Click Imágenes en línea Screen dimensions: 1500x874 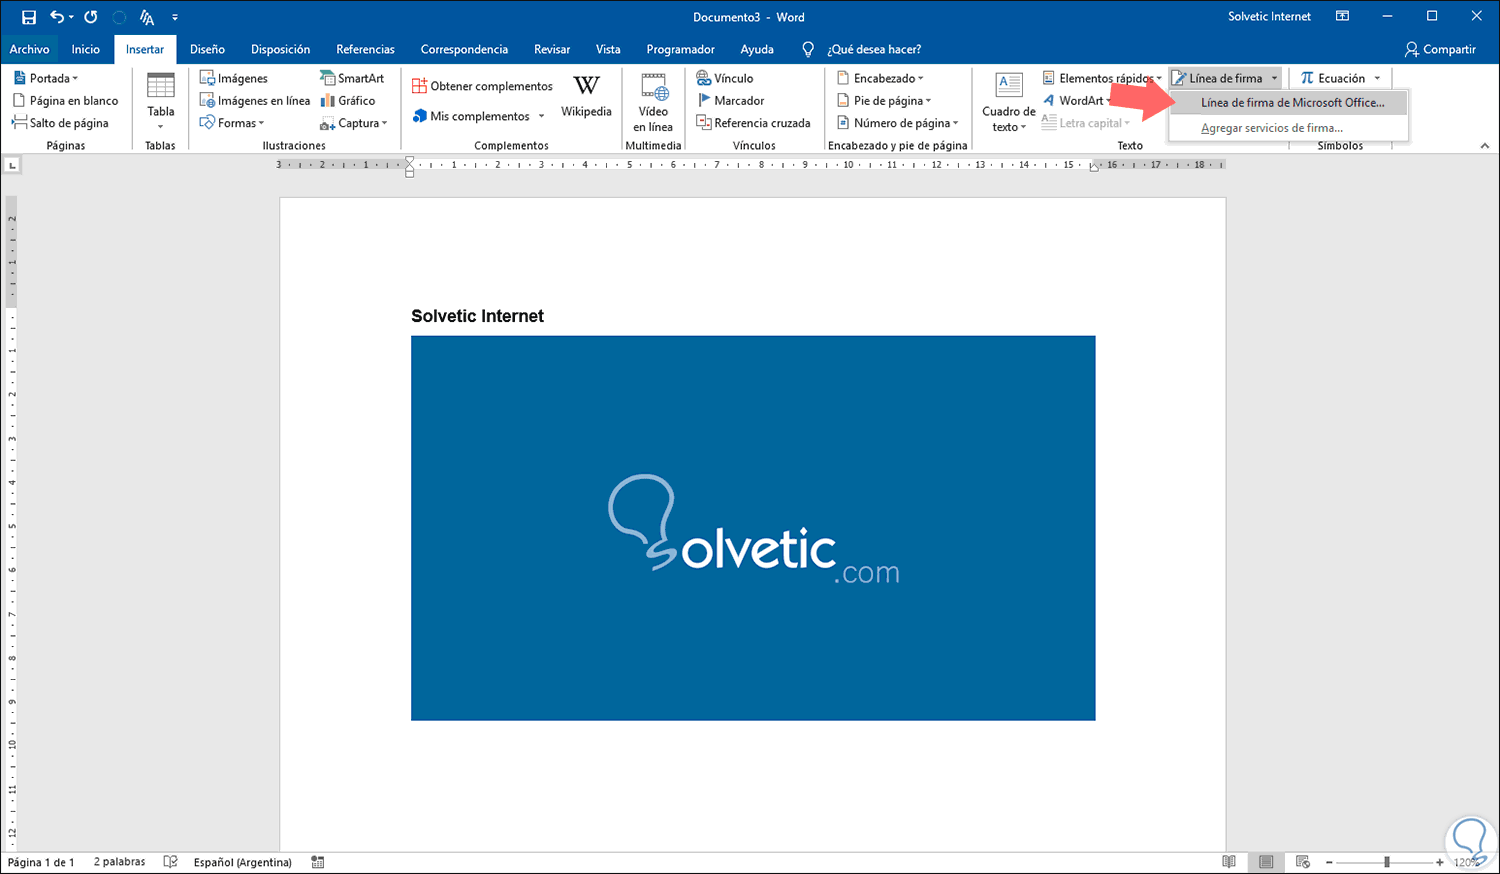pos(255,100)
